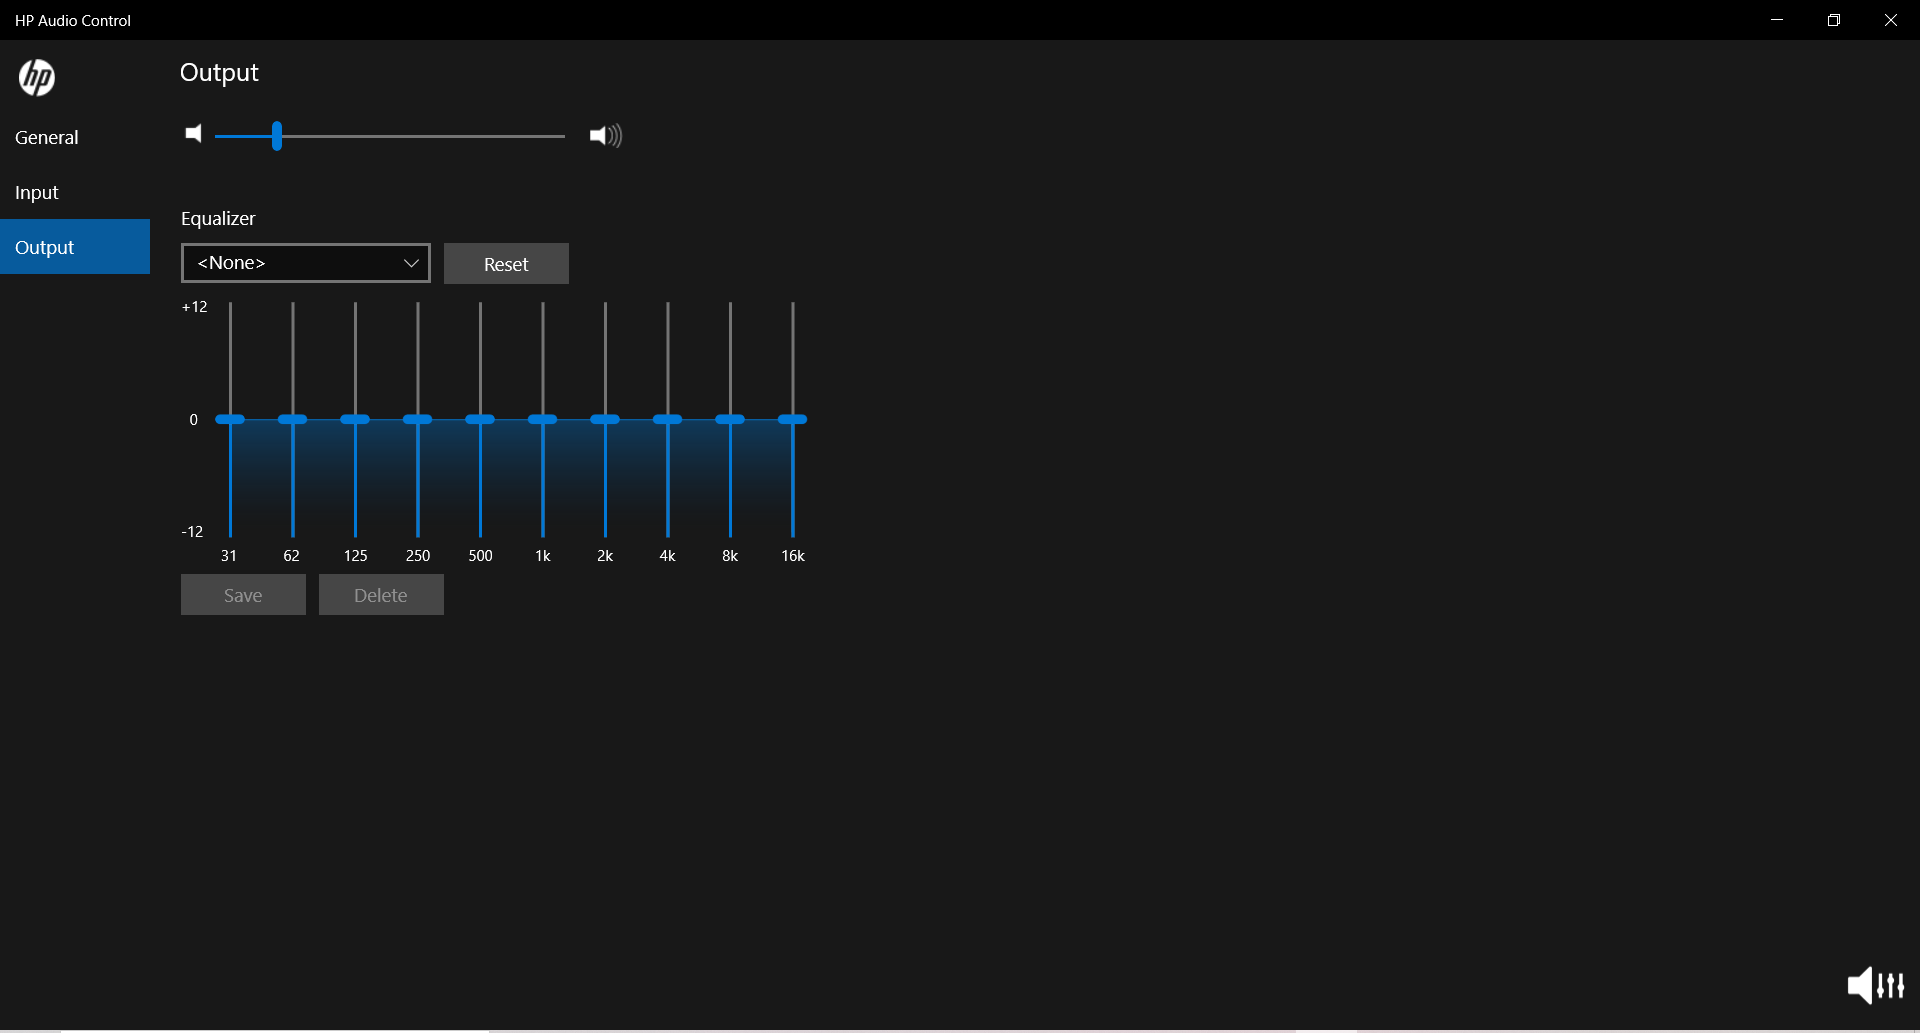1920x1033 pixels.
Task: Click the loud speaker icon to raise volume
Action: pyautogui.click(x=605, y=135)
